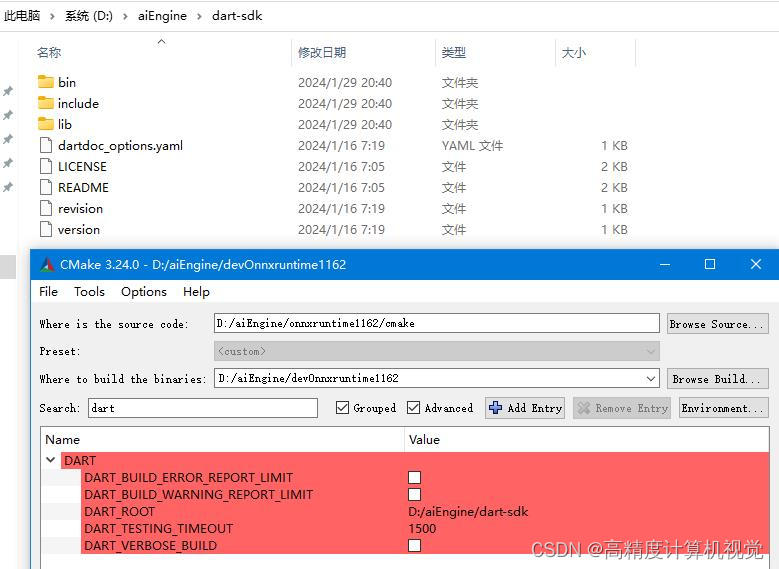Click the README file name

[83, 187]
